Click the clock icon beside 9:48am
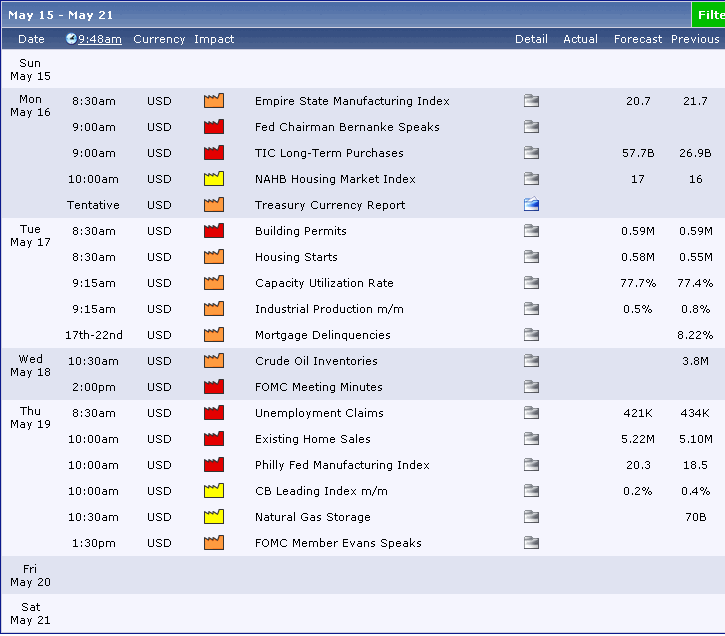This screenshot has height=636, width=725. click(x=71, y=39)
